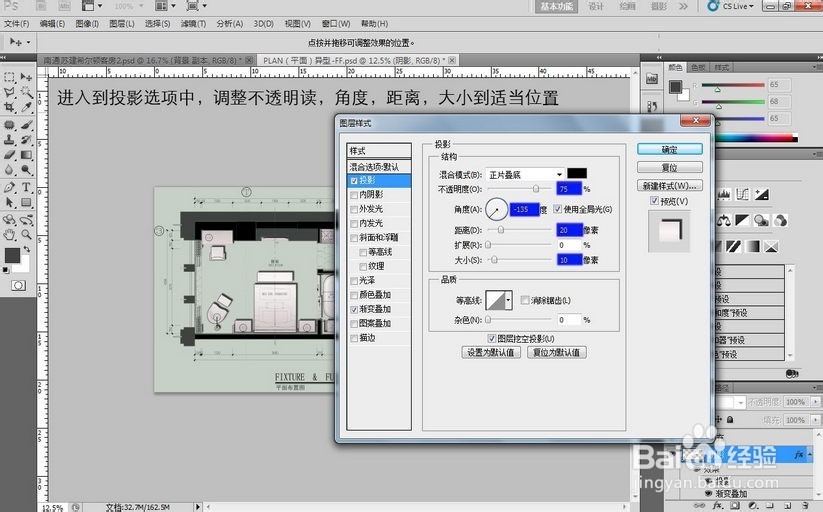The height and width of the screenshot is (512, 823).
Task: Toggle 图层挖空投影 checkbox
Action: (492, 339)
